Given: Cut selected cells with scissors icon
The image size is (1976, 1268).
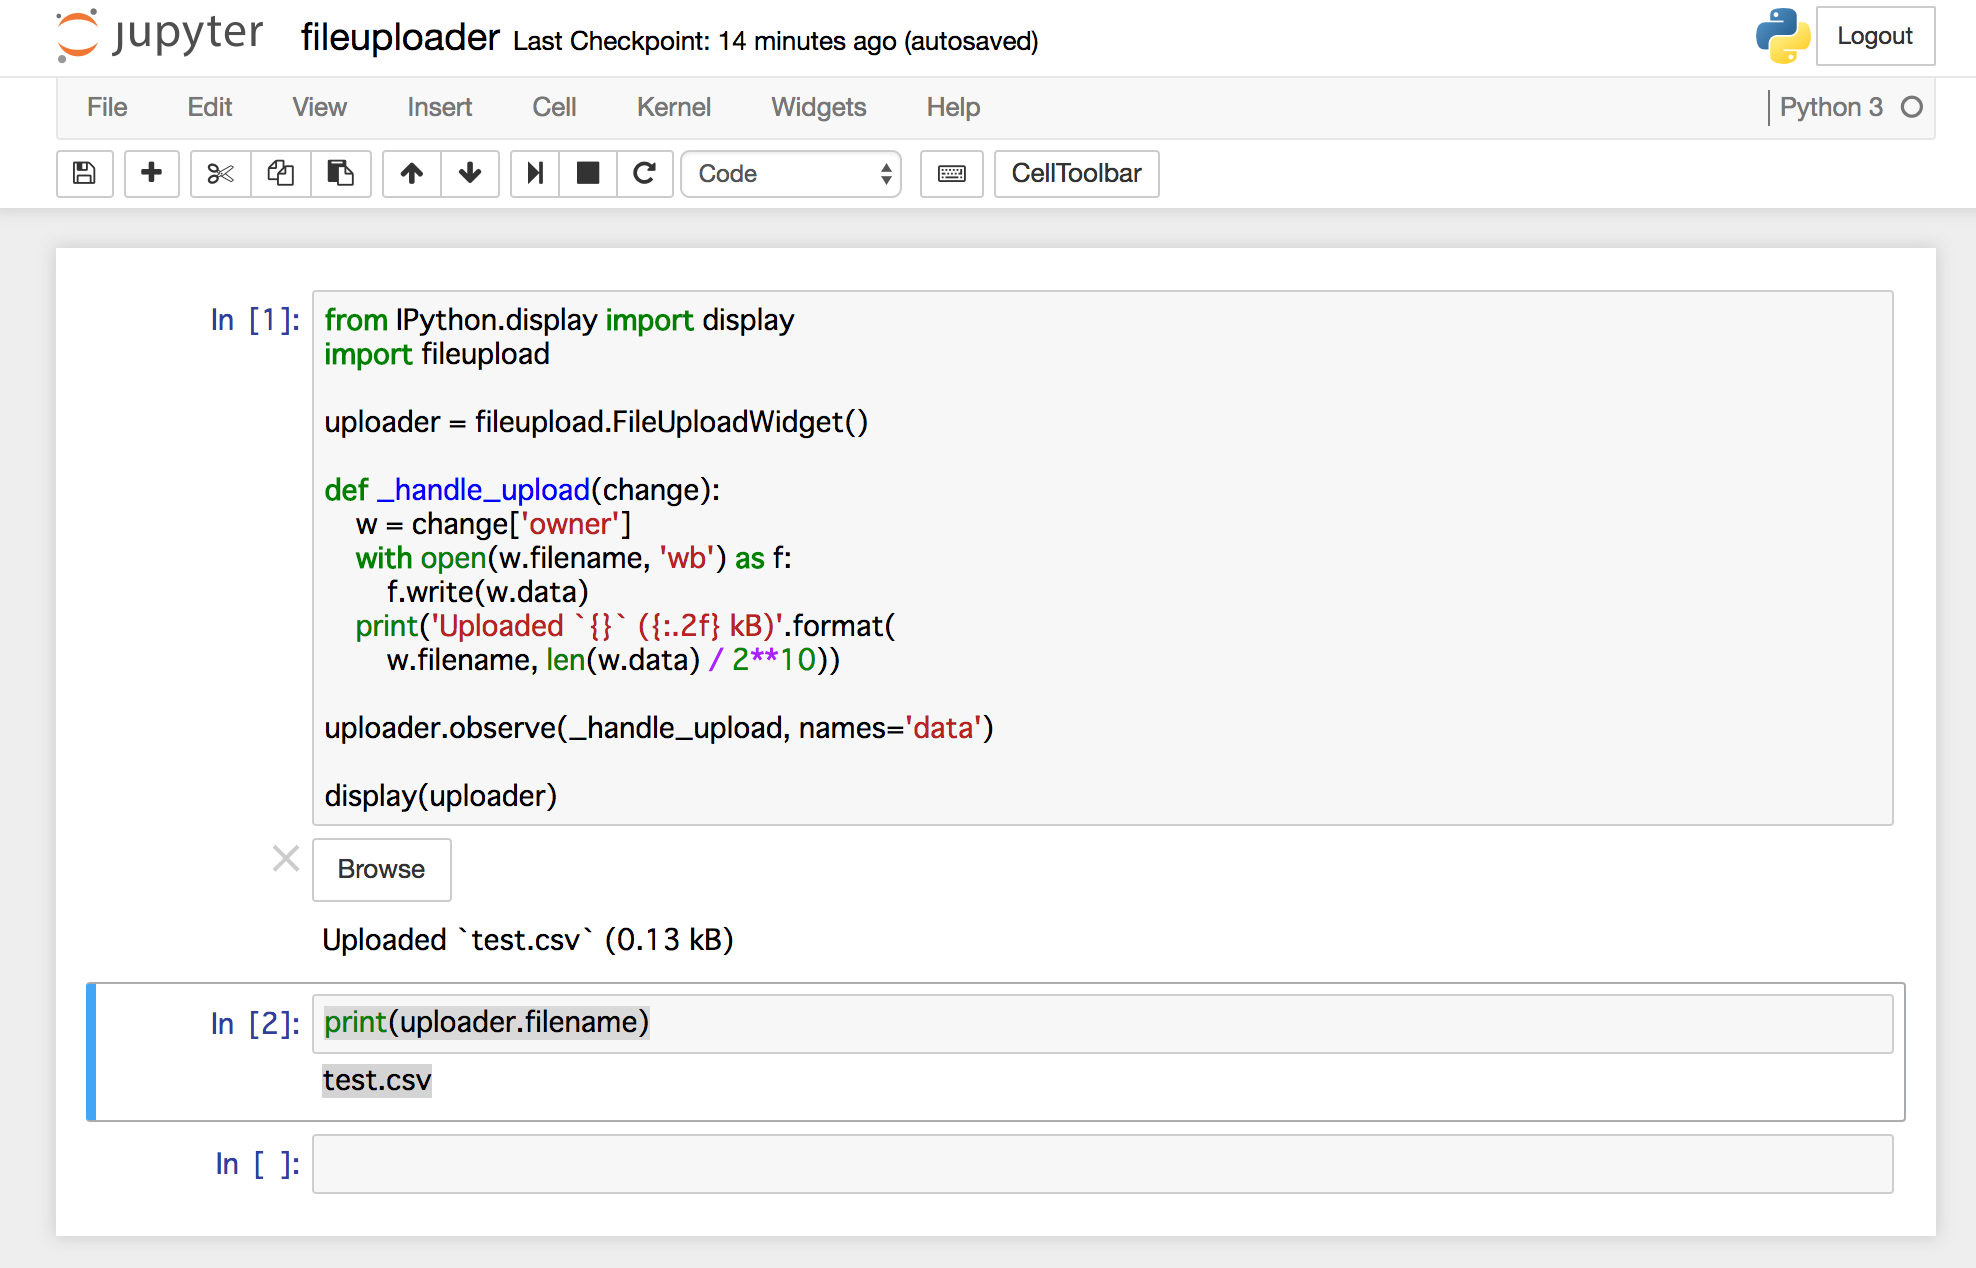Looking at the screenshot, I should tap(220, 174).
